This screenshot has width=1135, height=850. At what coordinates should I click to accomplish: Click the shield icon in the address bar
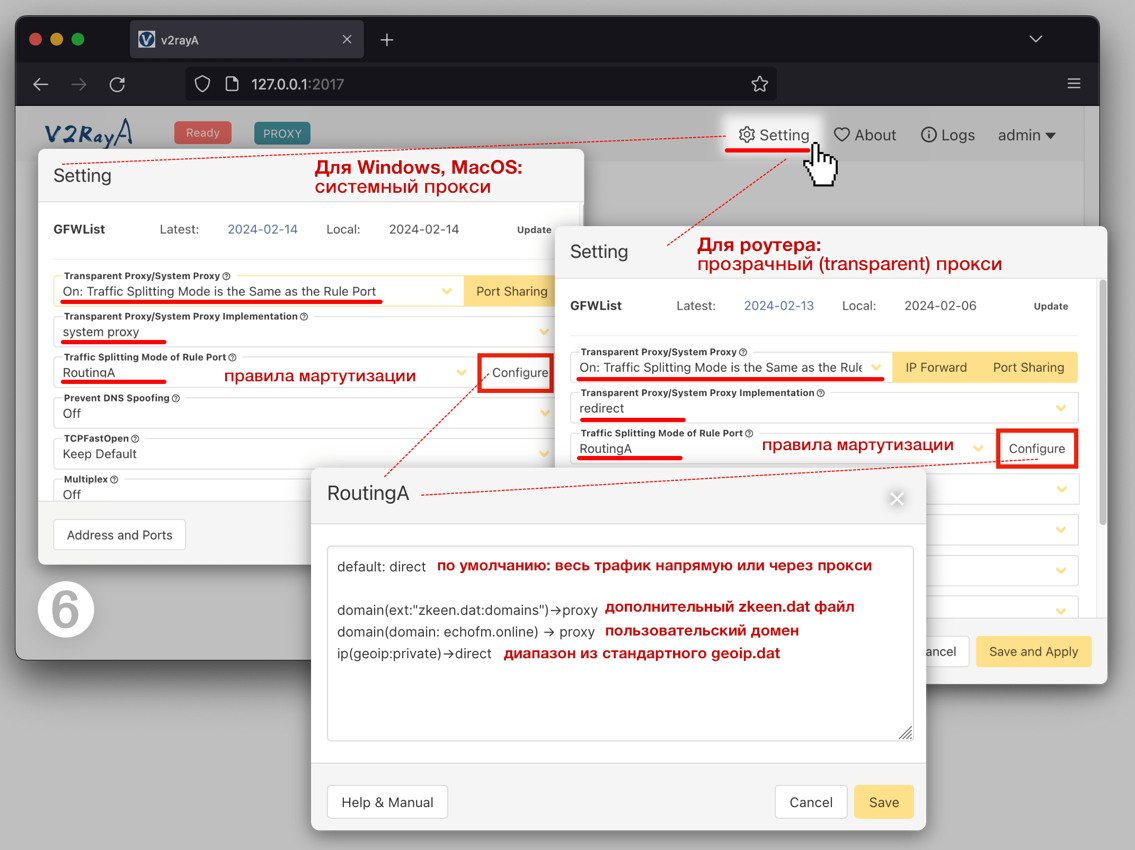203,84
